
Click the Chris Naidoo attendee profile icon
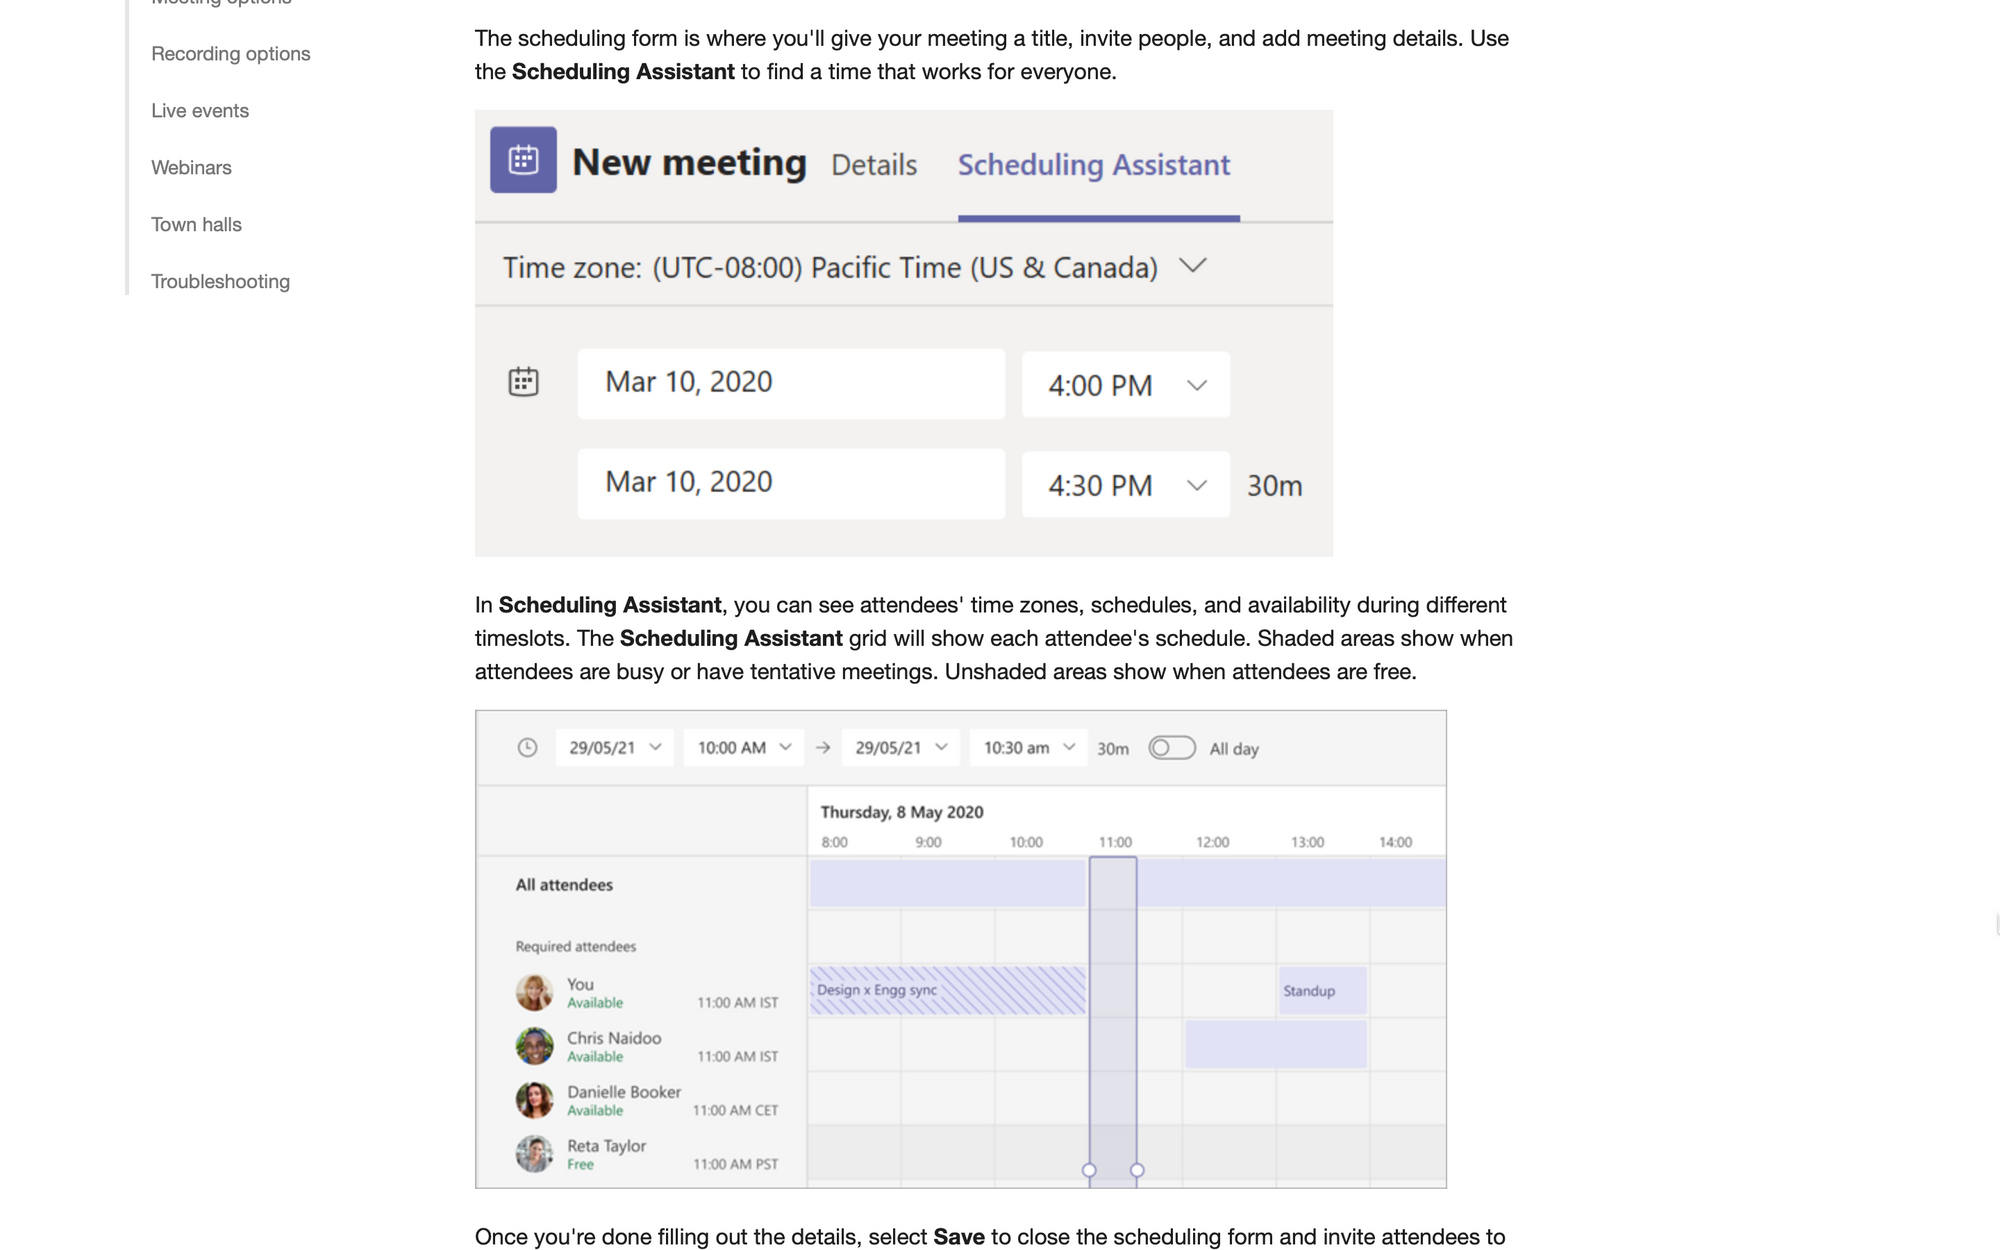[x=533, y=1046]
